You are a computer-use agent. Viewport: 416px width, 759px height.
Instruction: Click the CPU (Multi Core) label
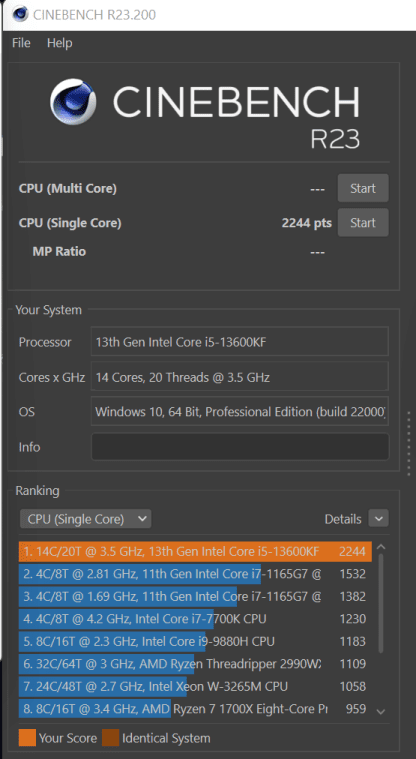coord(68,188)
